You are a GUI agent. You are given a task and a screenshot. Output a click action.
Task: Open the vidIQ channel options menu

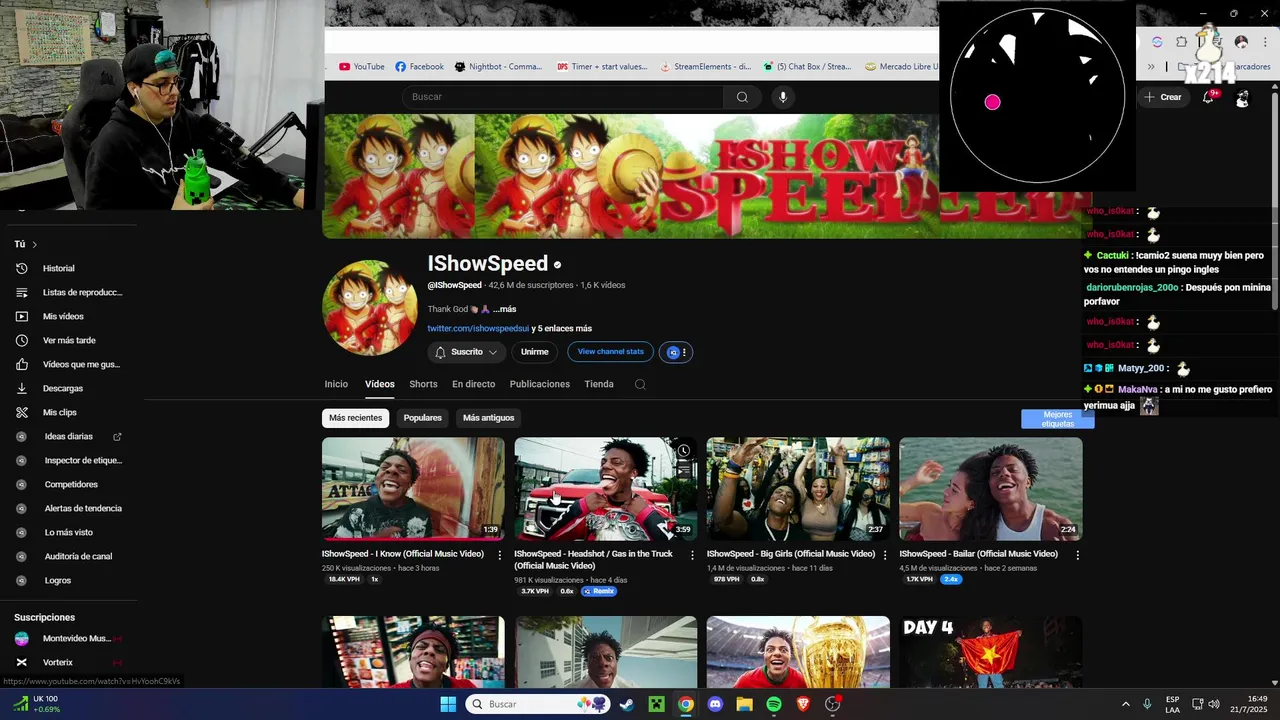point(676,352)
